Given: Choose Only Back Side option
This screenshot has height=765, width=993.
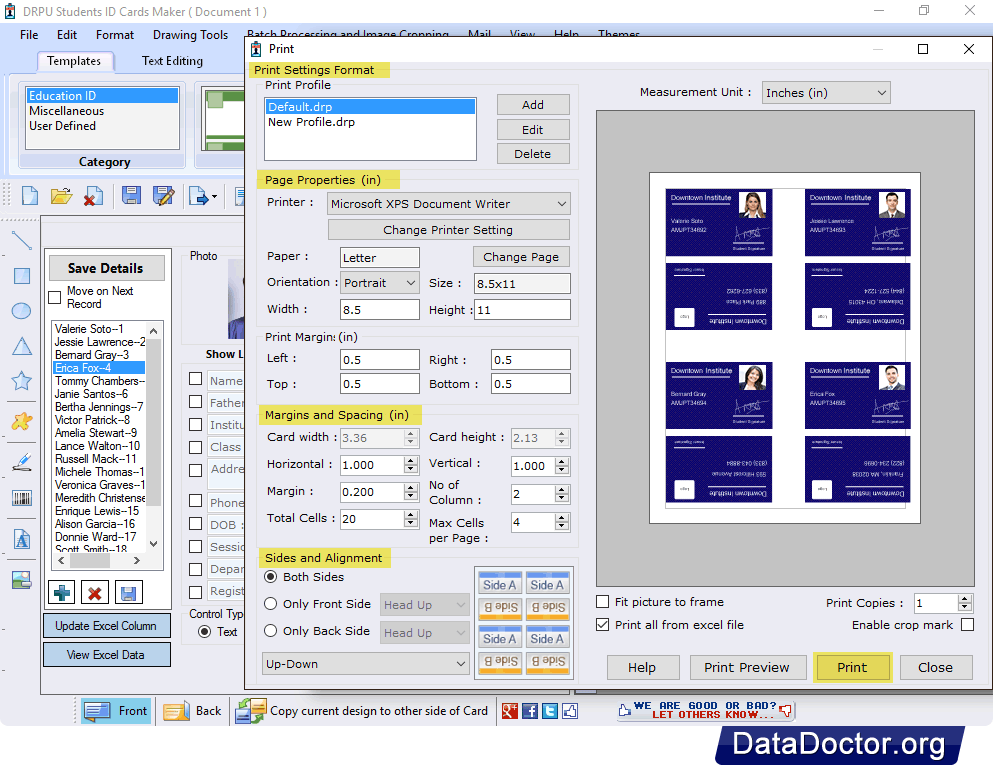Looking at the screenshot, I should tap(271, 631).
